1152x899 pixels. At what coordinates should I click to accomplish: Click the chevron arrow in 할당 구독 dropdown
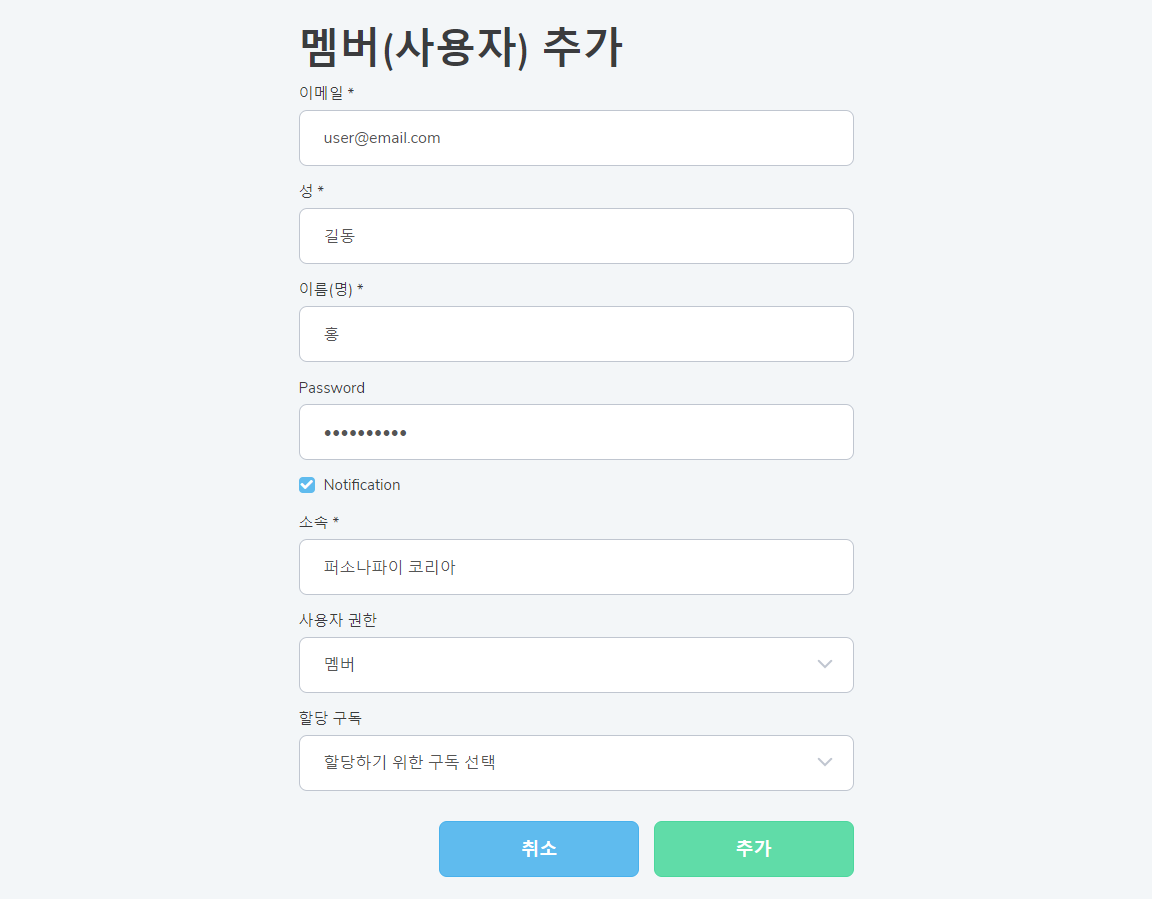[825, 763]
